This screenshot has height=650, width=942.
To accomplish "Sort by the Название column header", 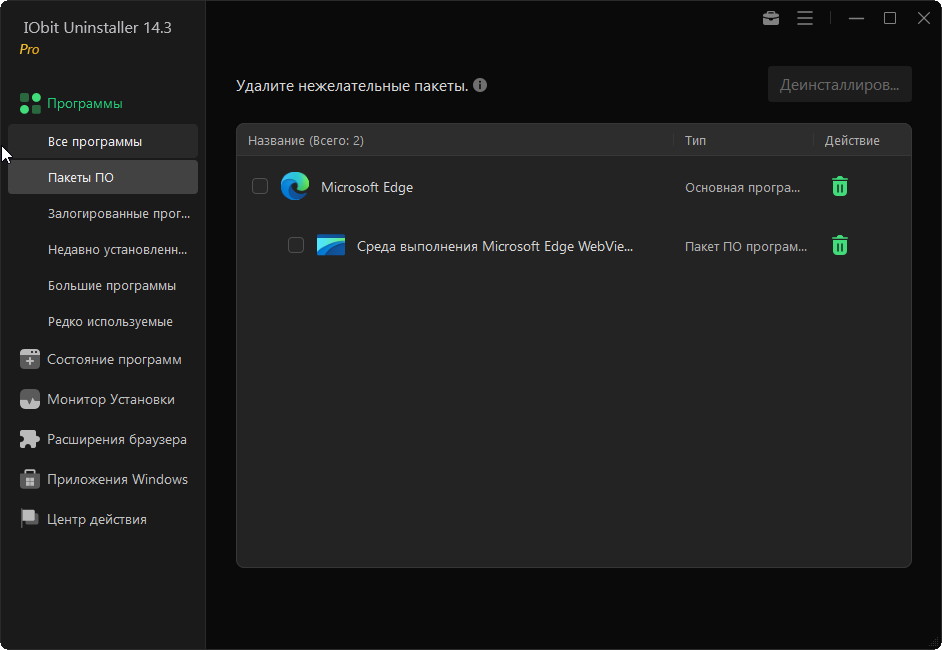I will (x=306, y=141).
